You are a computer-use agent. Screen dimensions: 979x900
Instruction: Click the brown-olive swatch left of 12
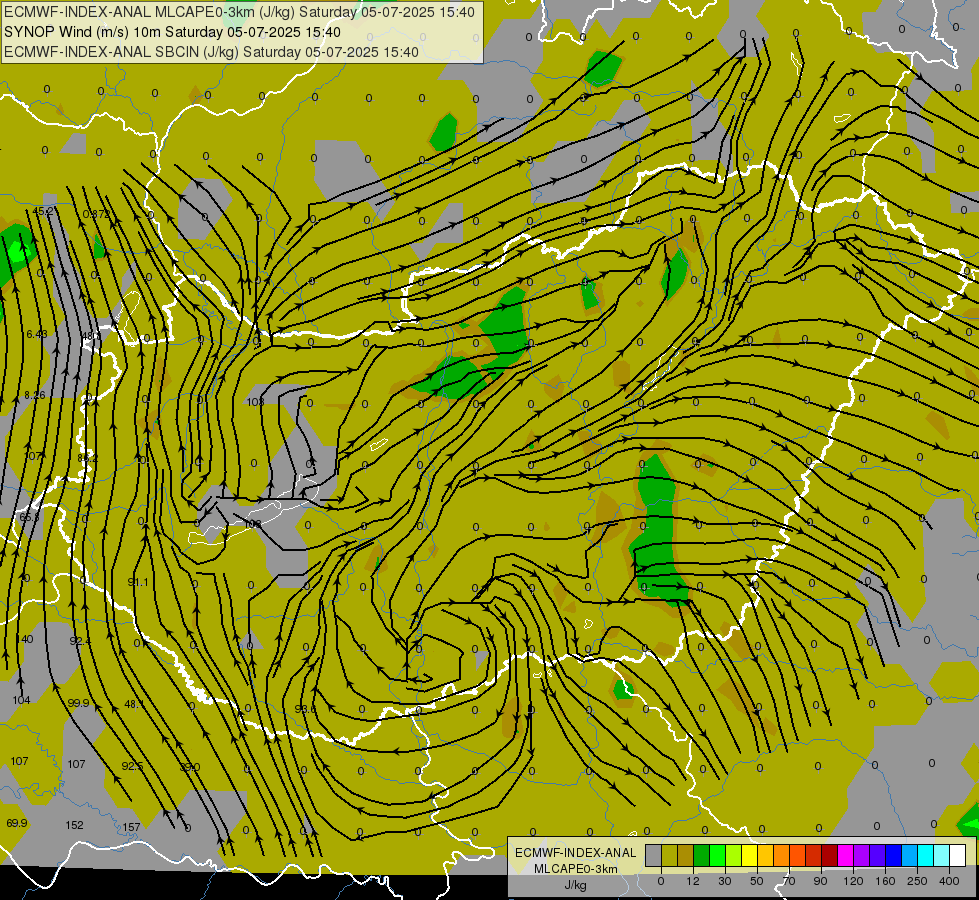pos(686,855)
